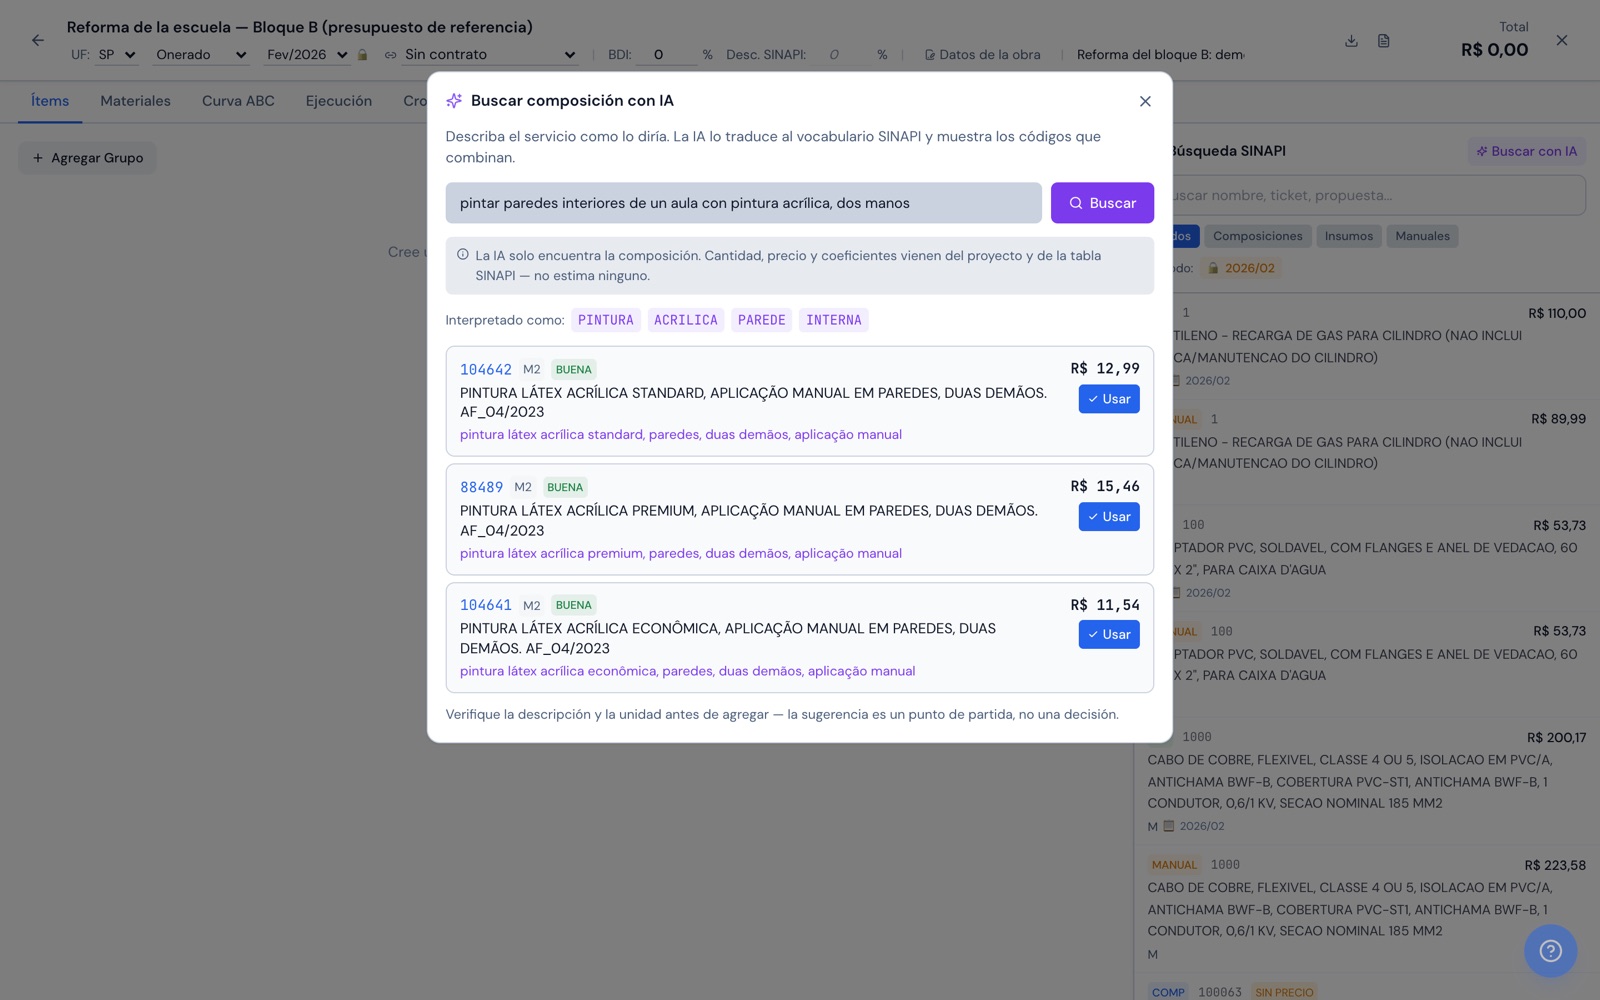Select the R$ 223,58 manual cabo result

(x=1367, y=910)
